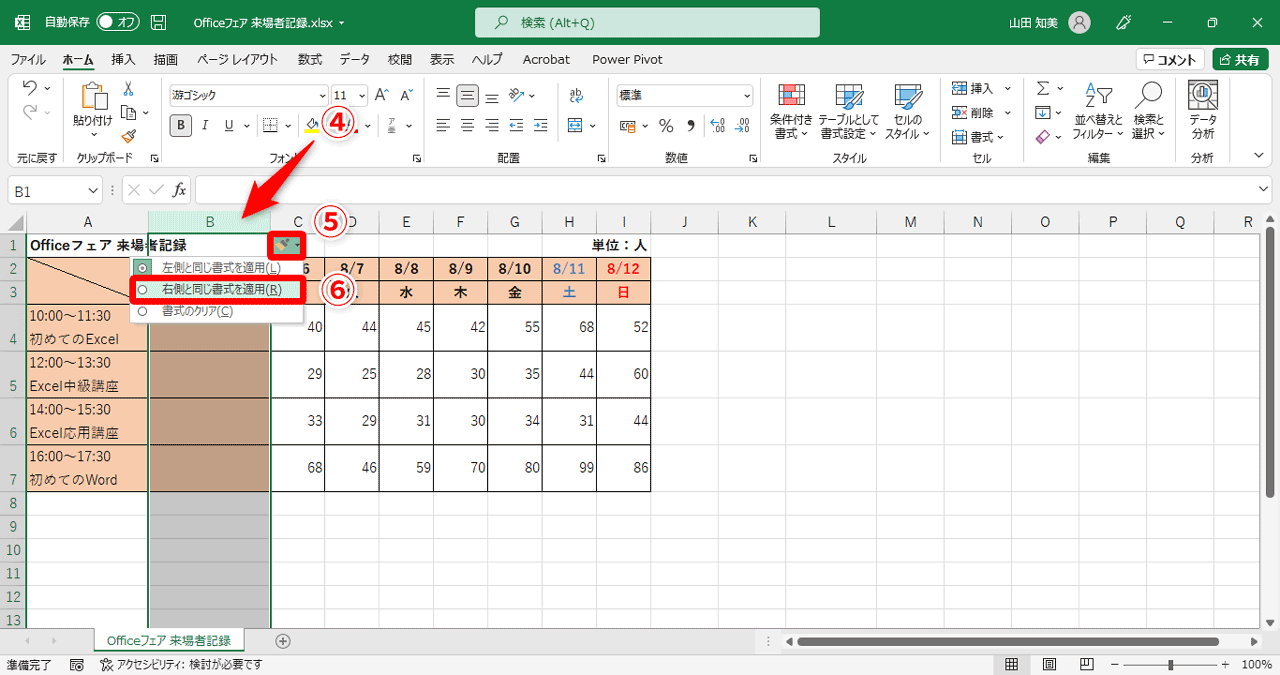
Task: Click the Insert Function fx icon
Action: click(180, 189)
